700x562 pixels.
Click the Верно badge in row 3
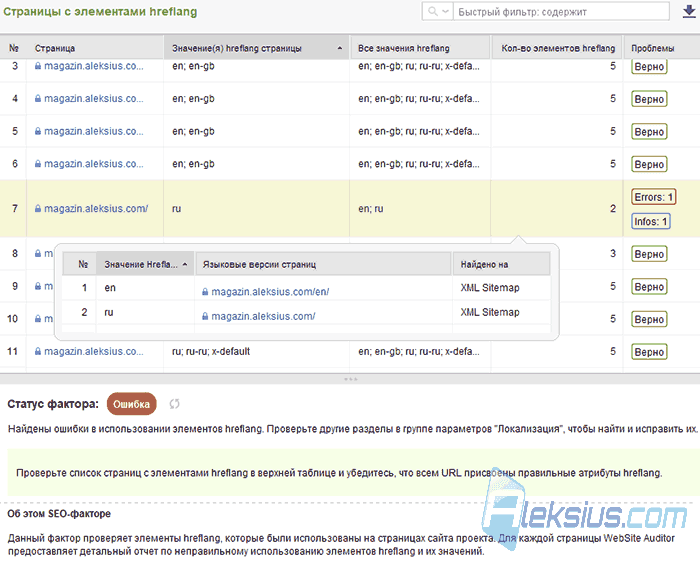pyautogui.click(x=649, y=67)
